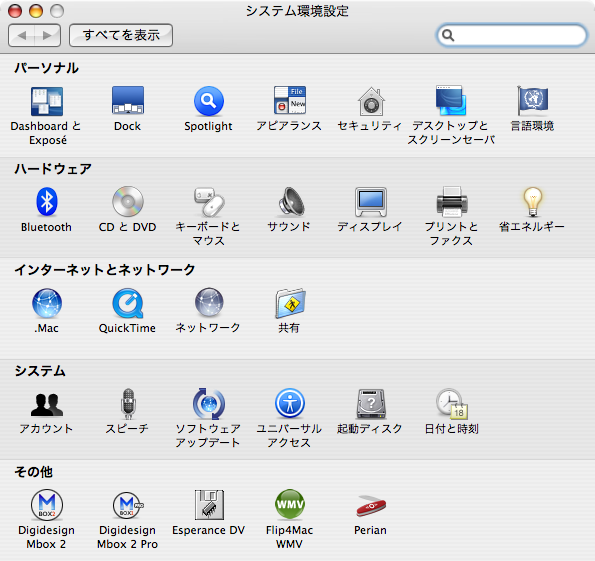Click the すべてを表示 button
The image size is (595, 561).
(121, 35)
